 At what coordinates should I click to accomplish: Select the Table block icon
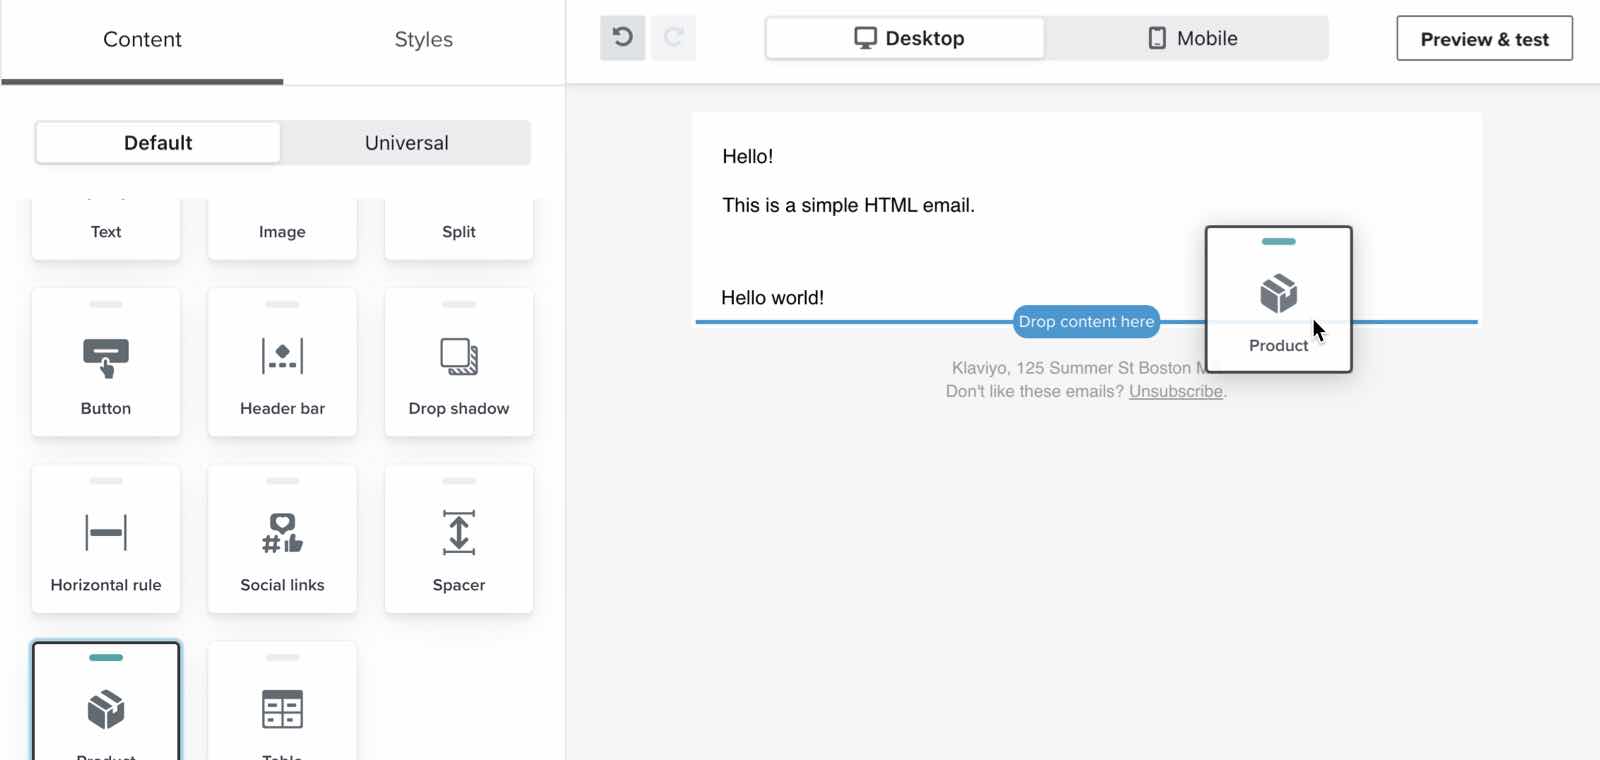(x=282, y=709)
